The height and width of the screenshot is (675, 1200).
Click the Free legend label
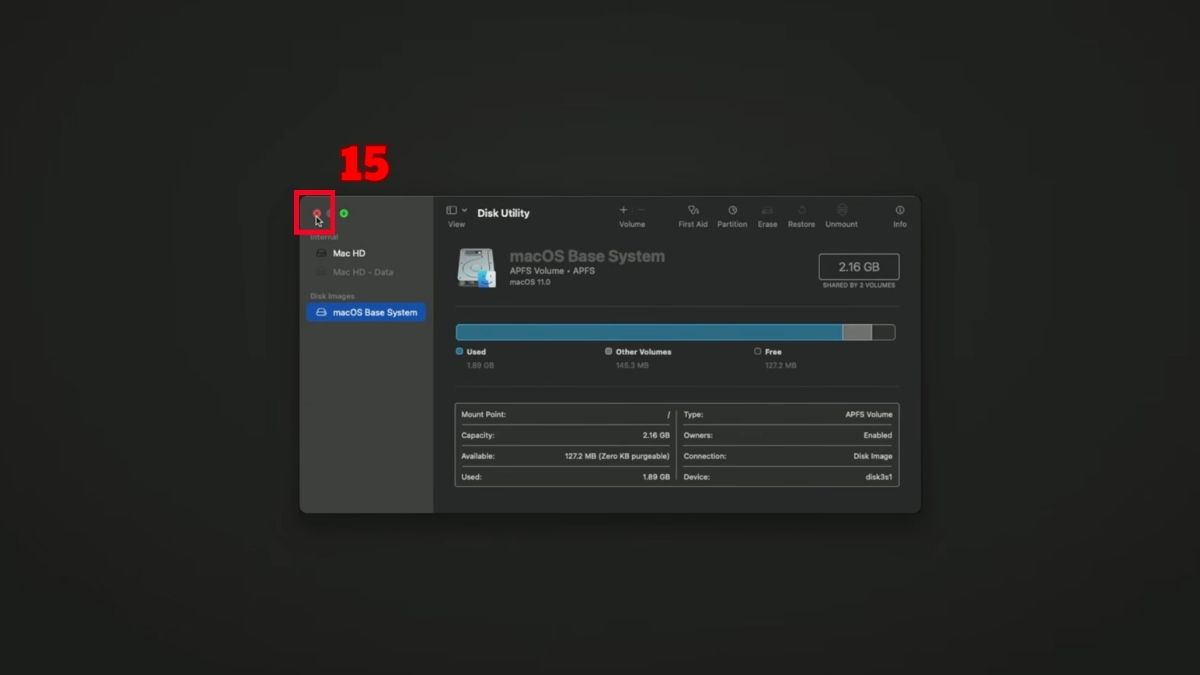point(773,352)
